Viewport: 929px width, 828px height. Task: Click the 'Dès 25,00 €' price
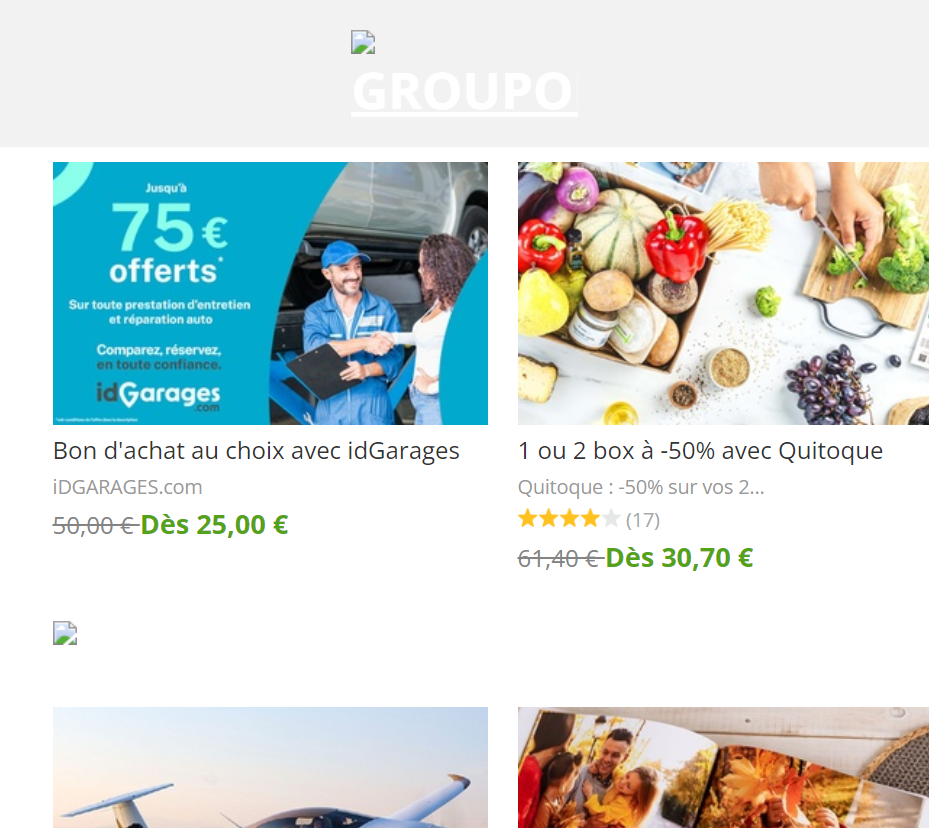[x=214, y=525]
